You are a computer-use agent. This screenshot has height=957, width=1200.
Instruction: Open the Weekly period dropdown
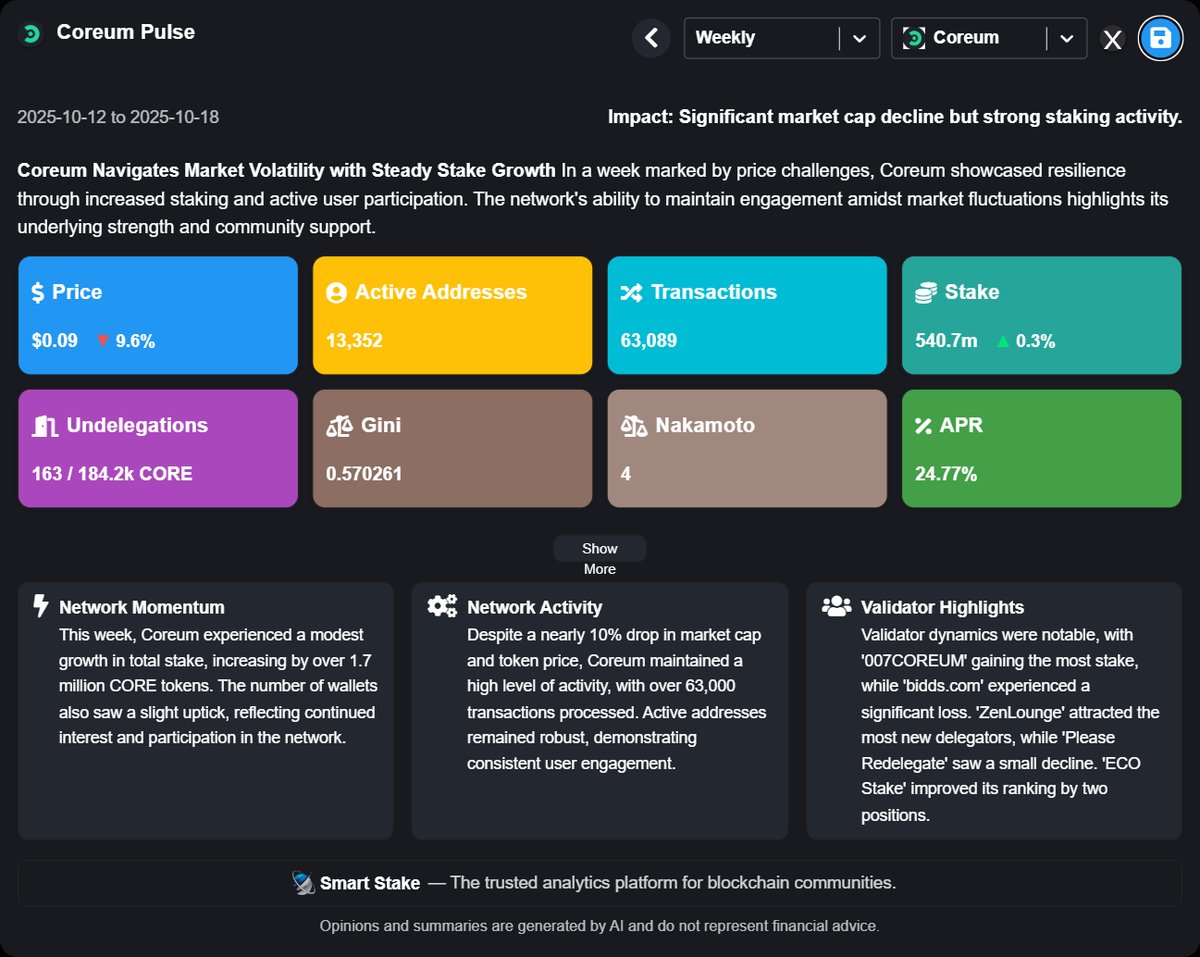click(781, 38)
